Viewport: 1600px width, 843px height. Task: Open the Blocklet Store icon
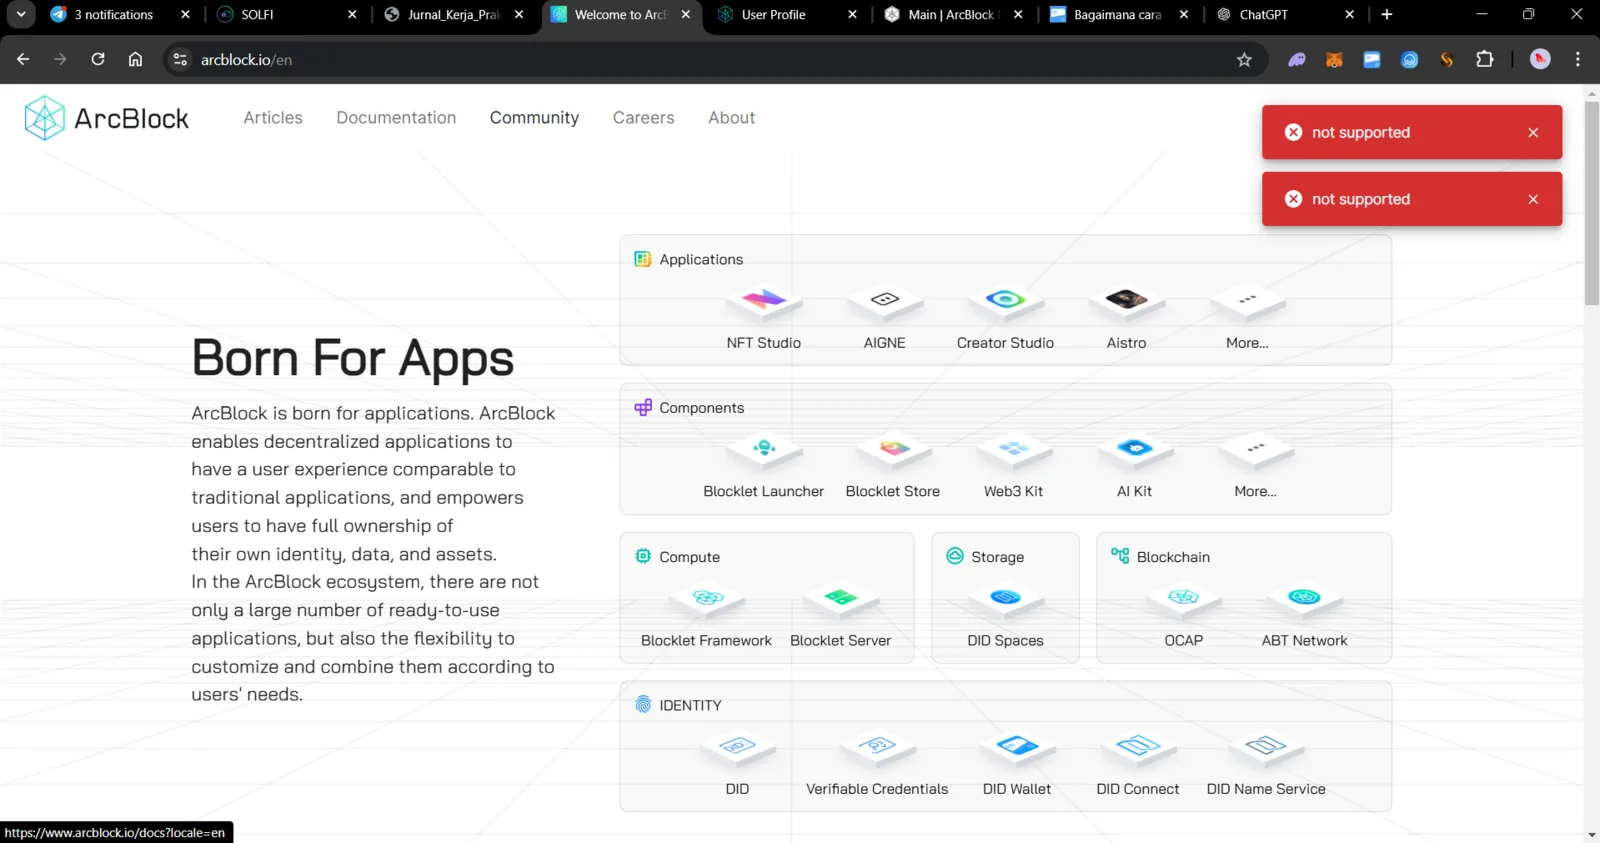[893, 450]
